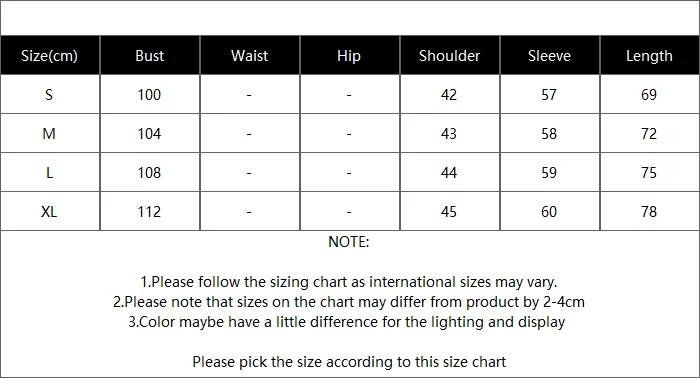
Task: Click the Size(cm) header cell
Action: click(50, 55)
